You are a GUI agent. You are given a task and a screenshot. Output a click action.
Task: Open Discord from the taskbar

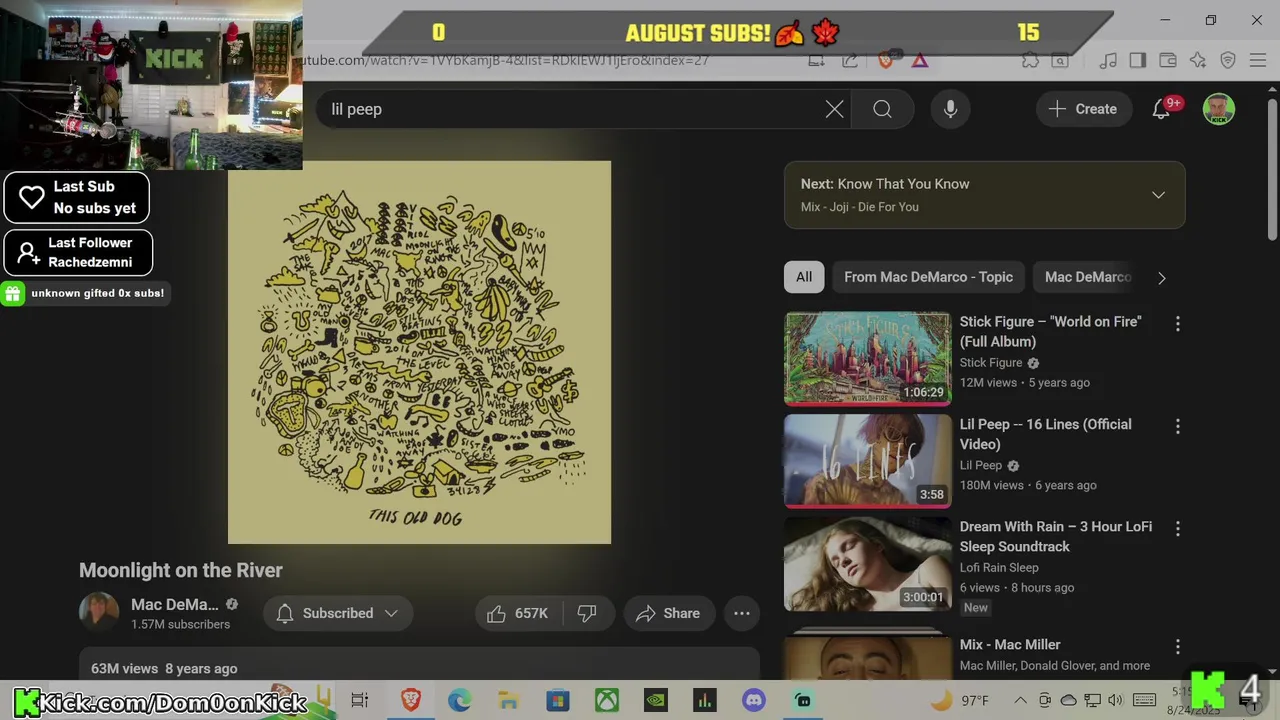[x=754, y=701]
